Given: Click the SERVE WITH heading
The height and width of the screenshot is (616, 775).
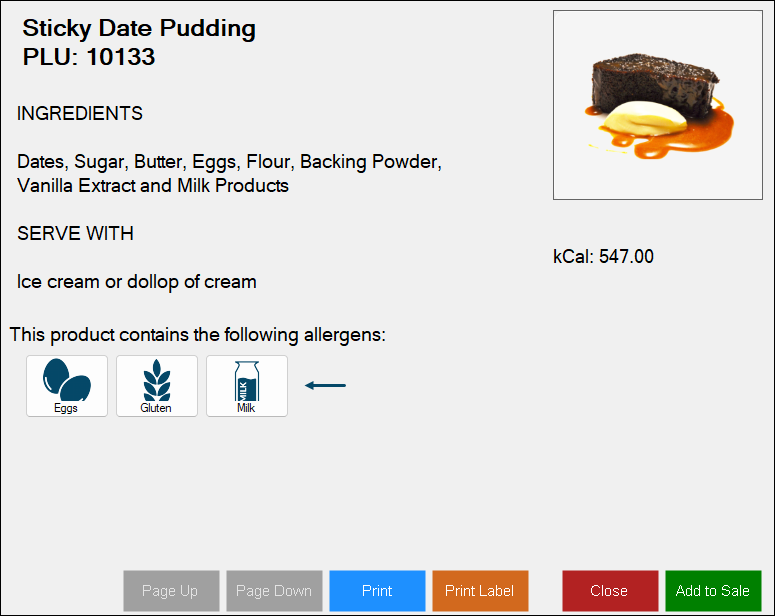Looking at the screenshot, I should [x=75, y=233].
